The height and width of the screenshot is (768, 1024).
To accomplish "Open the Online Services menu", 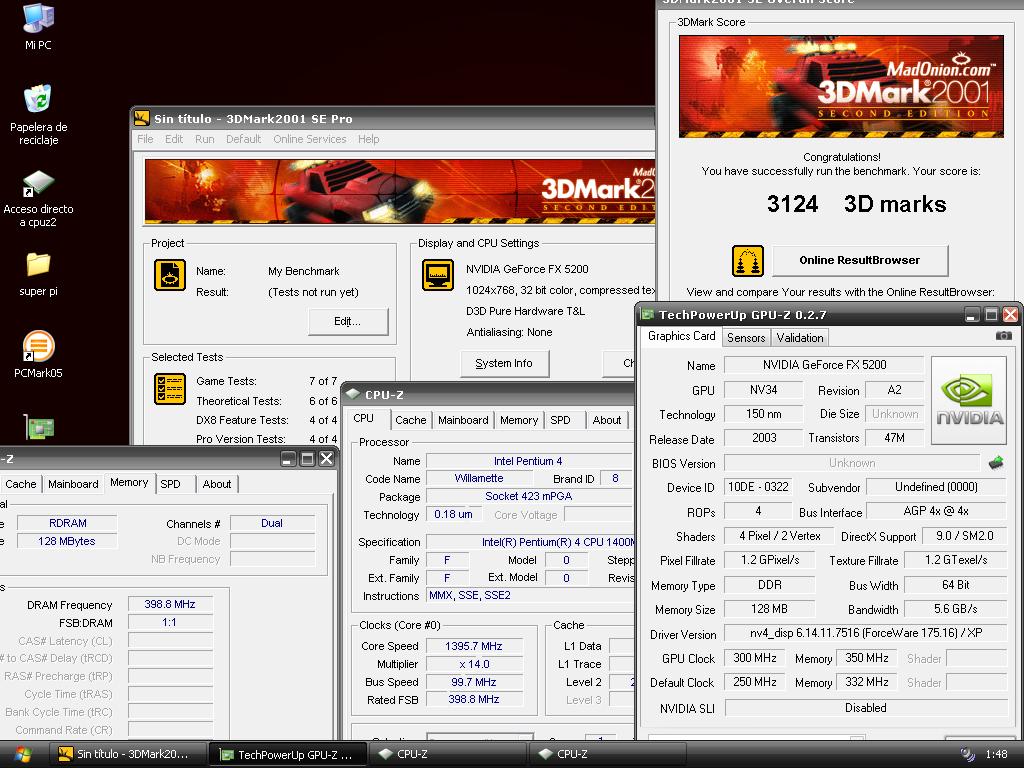I will pos(310,139).
